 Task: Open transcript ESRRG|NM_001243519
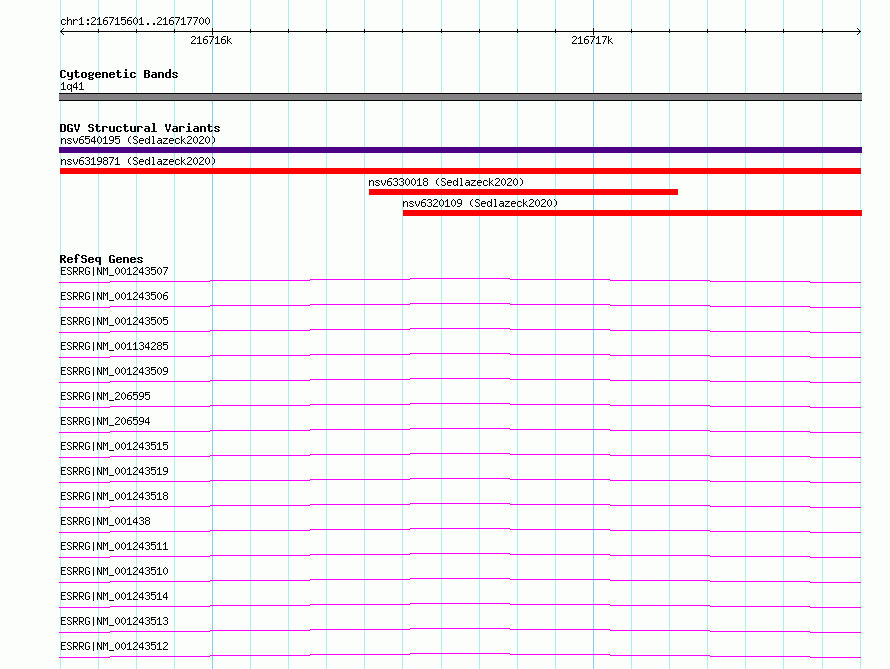click(x=114, y=471)
